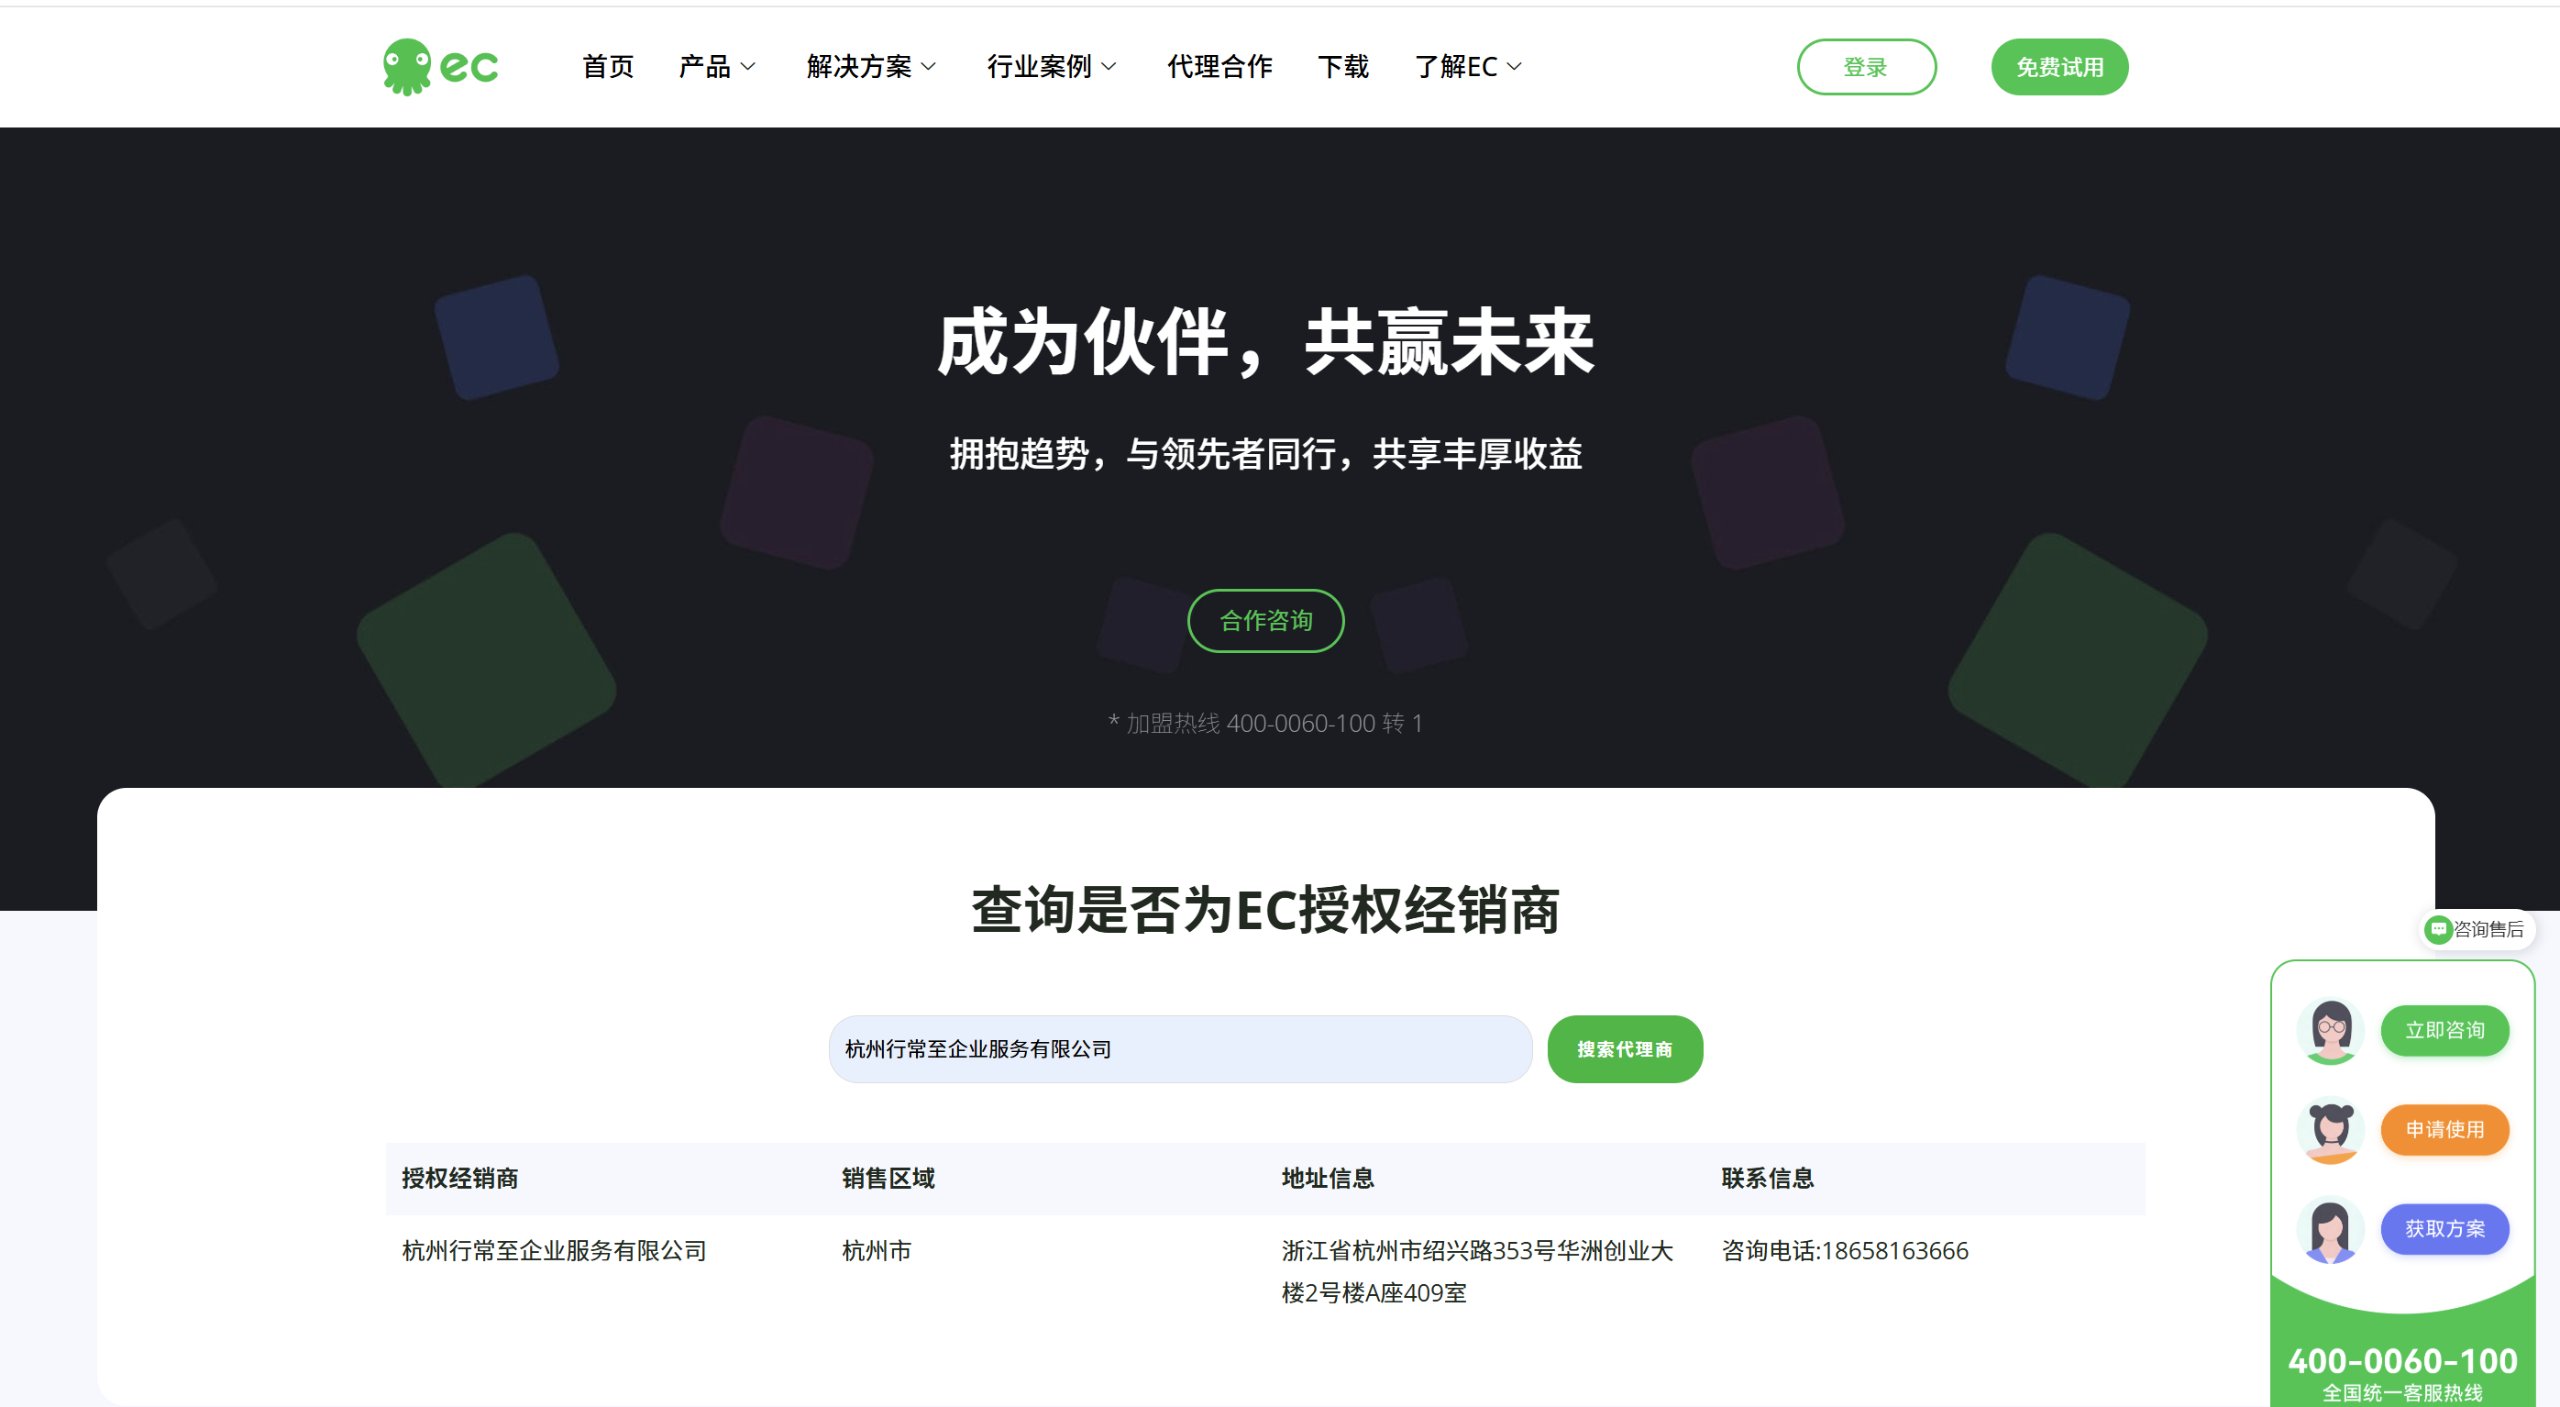Click the avatar beside 获取方案
The image size is (2560, 1407).
(x=2331, y=1229)
